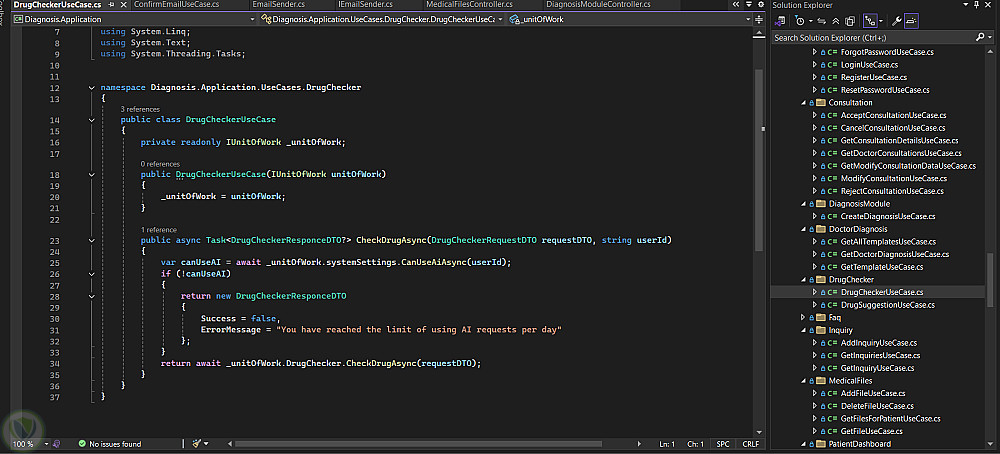This screenshot has height=454, width=1000.
Task: Expand the Faq folder
Action: pos(804,317)
